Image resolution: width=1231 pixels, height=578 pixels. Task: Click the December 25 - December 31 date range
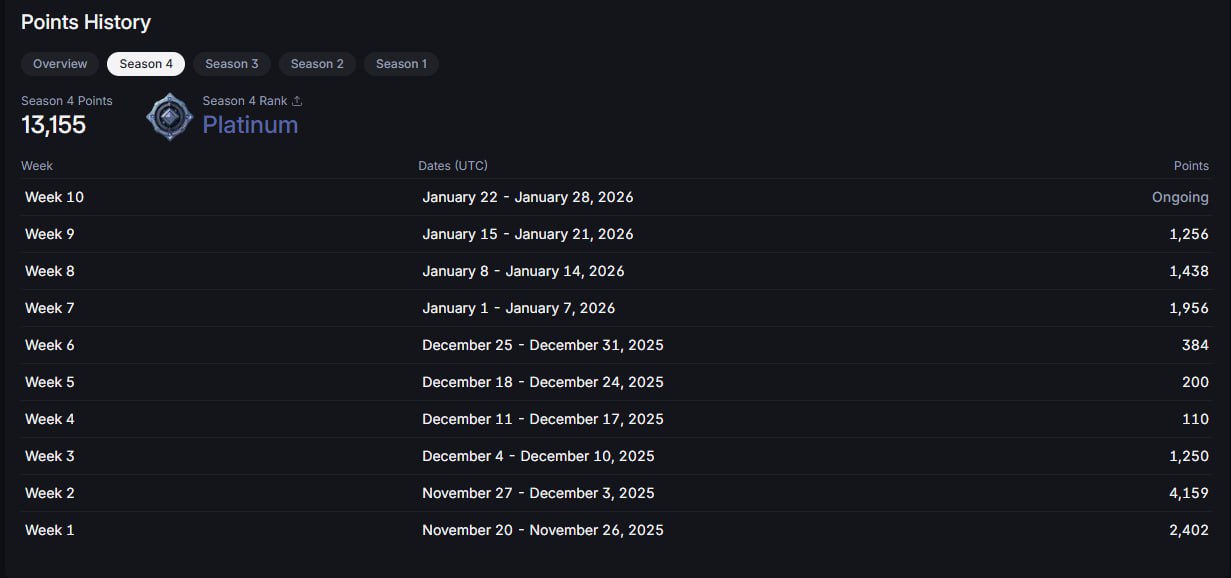pos(542,345)
